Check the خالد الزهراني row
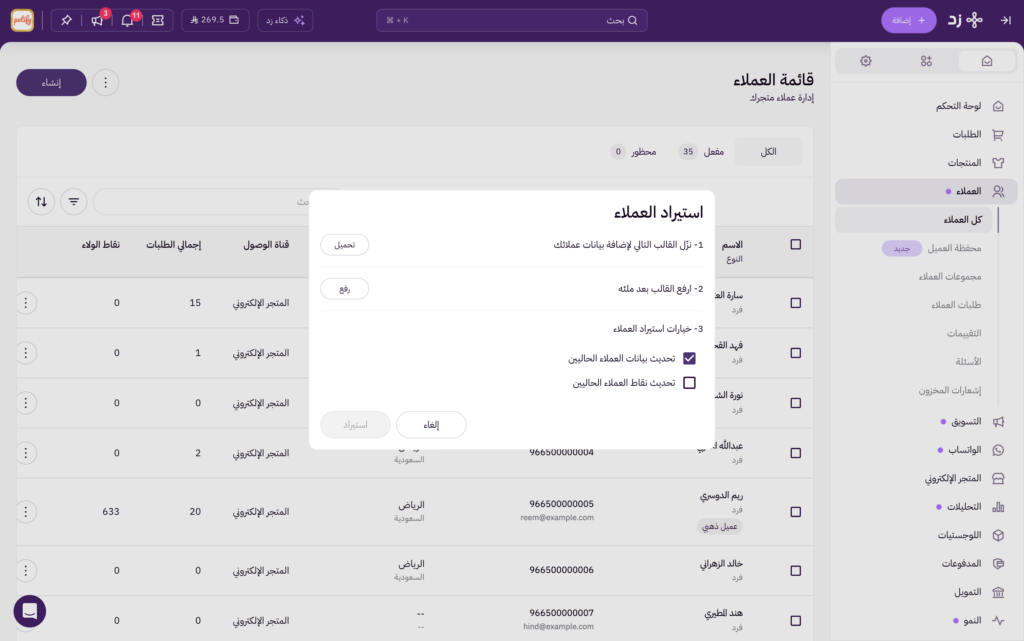 coord(795,571)
